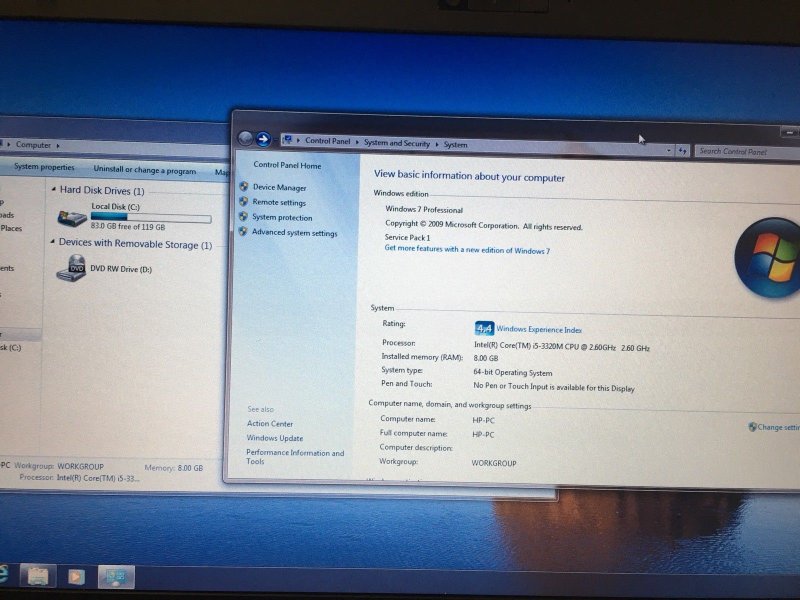The height and width of the screenshot is (600, 800).
Task: Click the Local Disk C: capacity bar
Action: click(x=151, y=217)
